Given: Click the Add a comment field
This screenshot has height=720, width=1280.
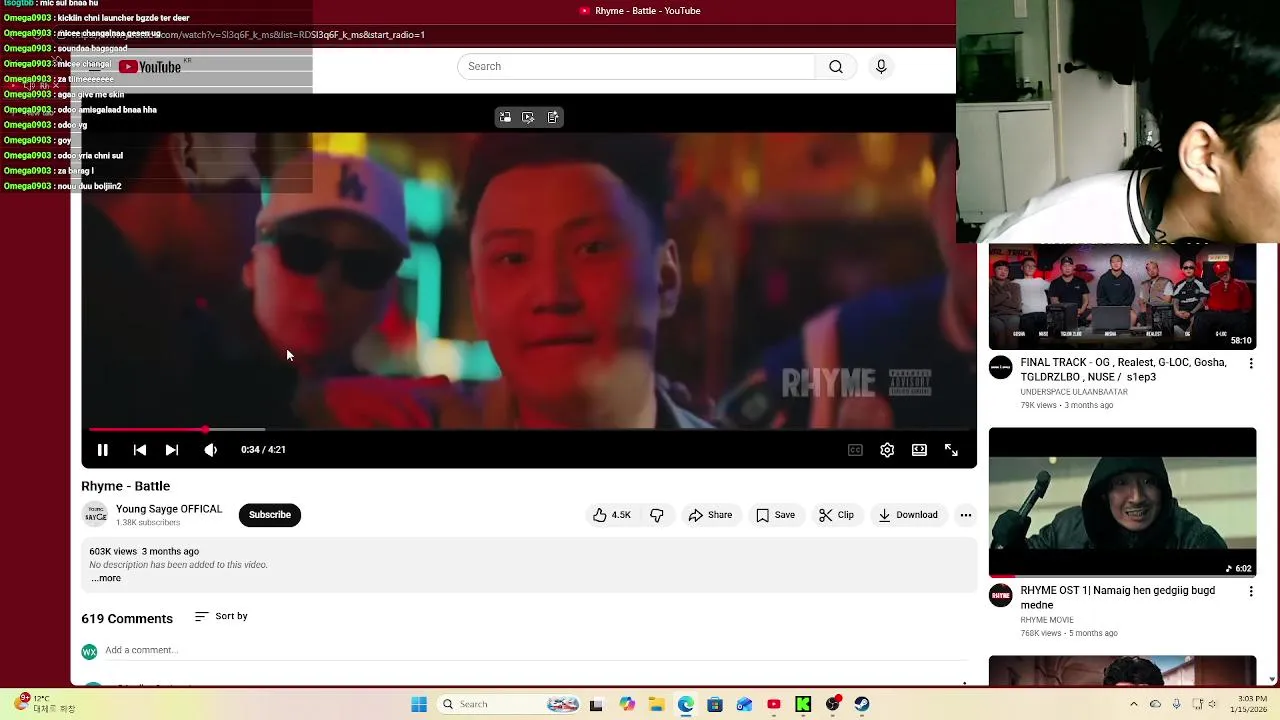Looking at the screenshot, I should pyautogui.click(x=536, y=650).
